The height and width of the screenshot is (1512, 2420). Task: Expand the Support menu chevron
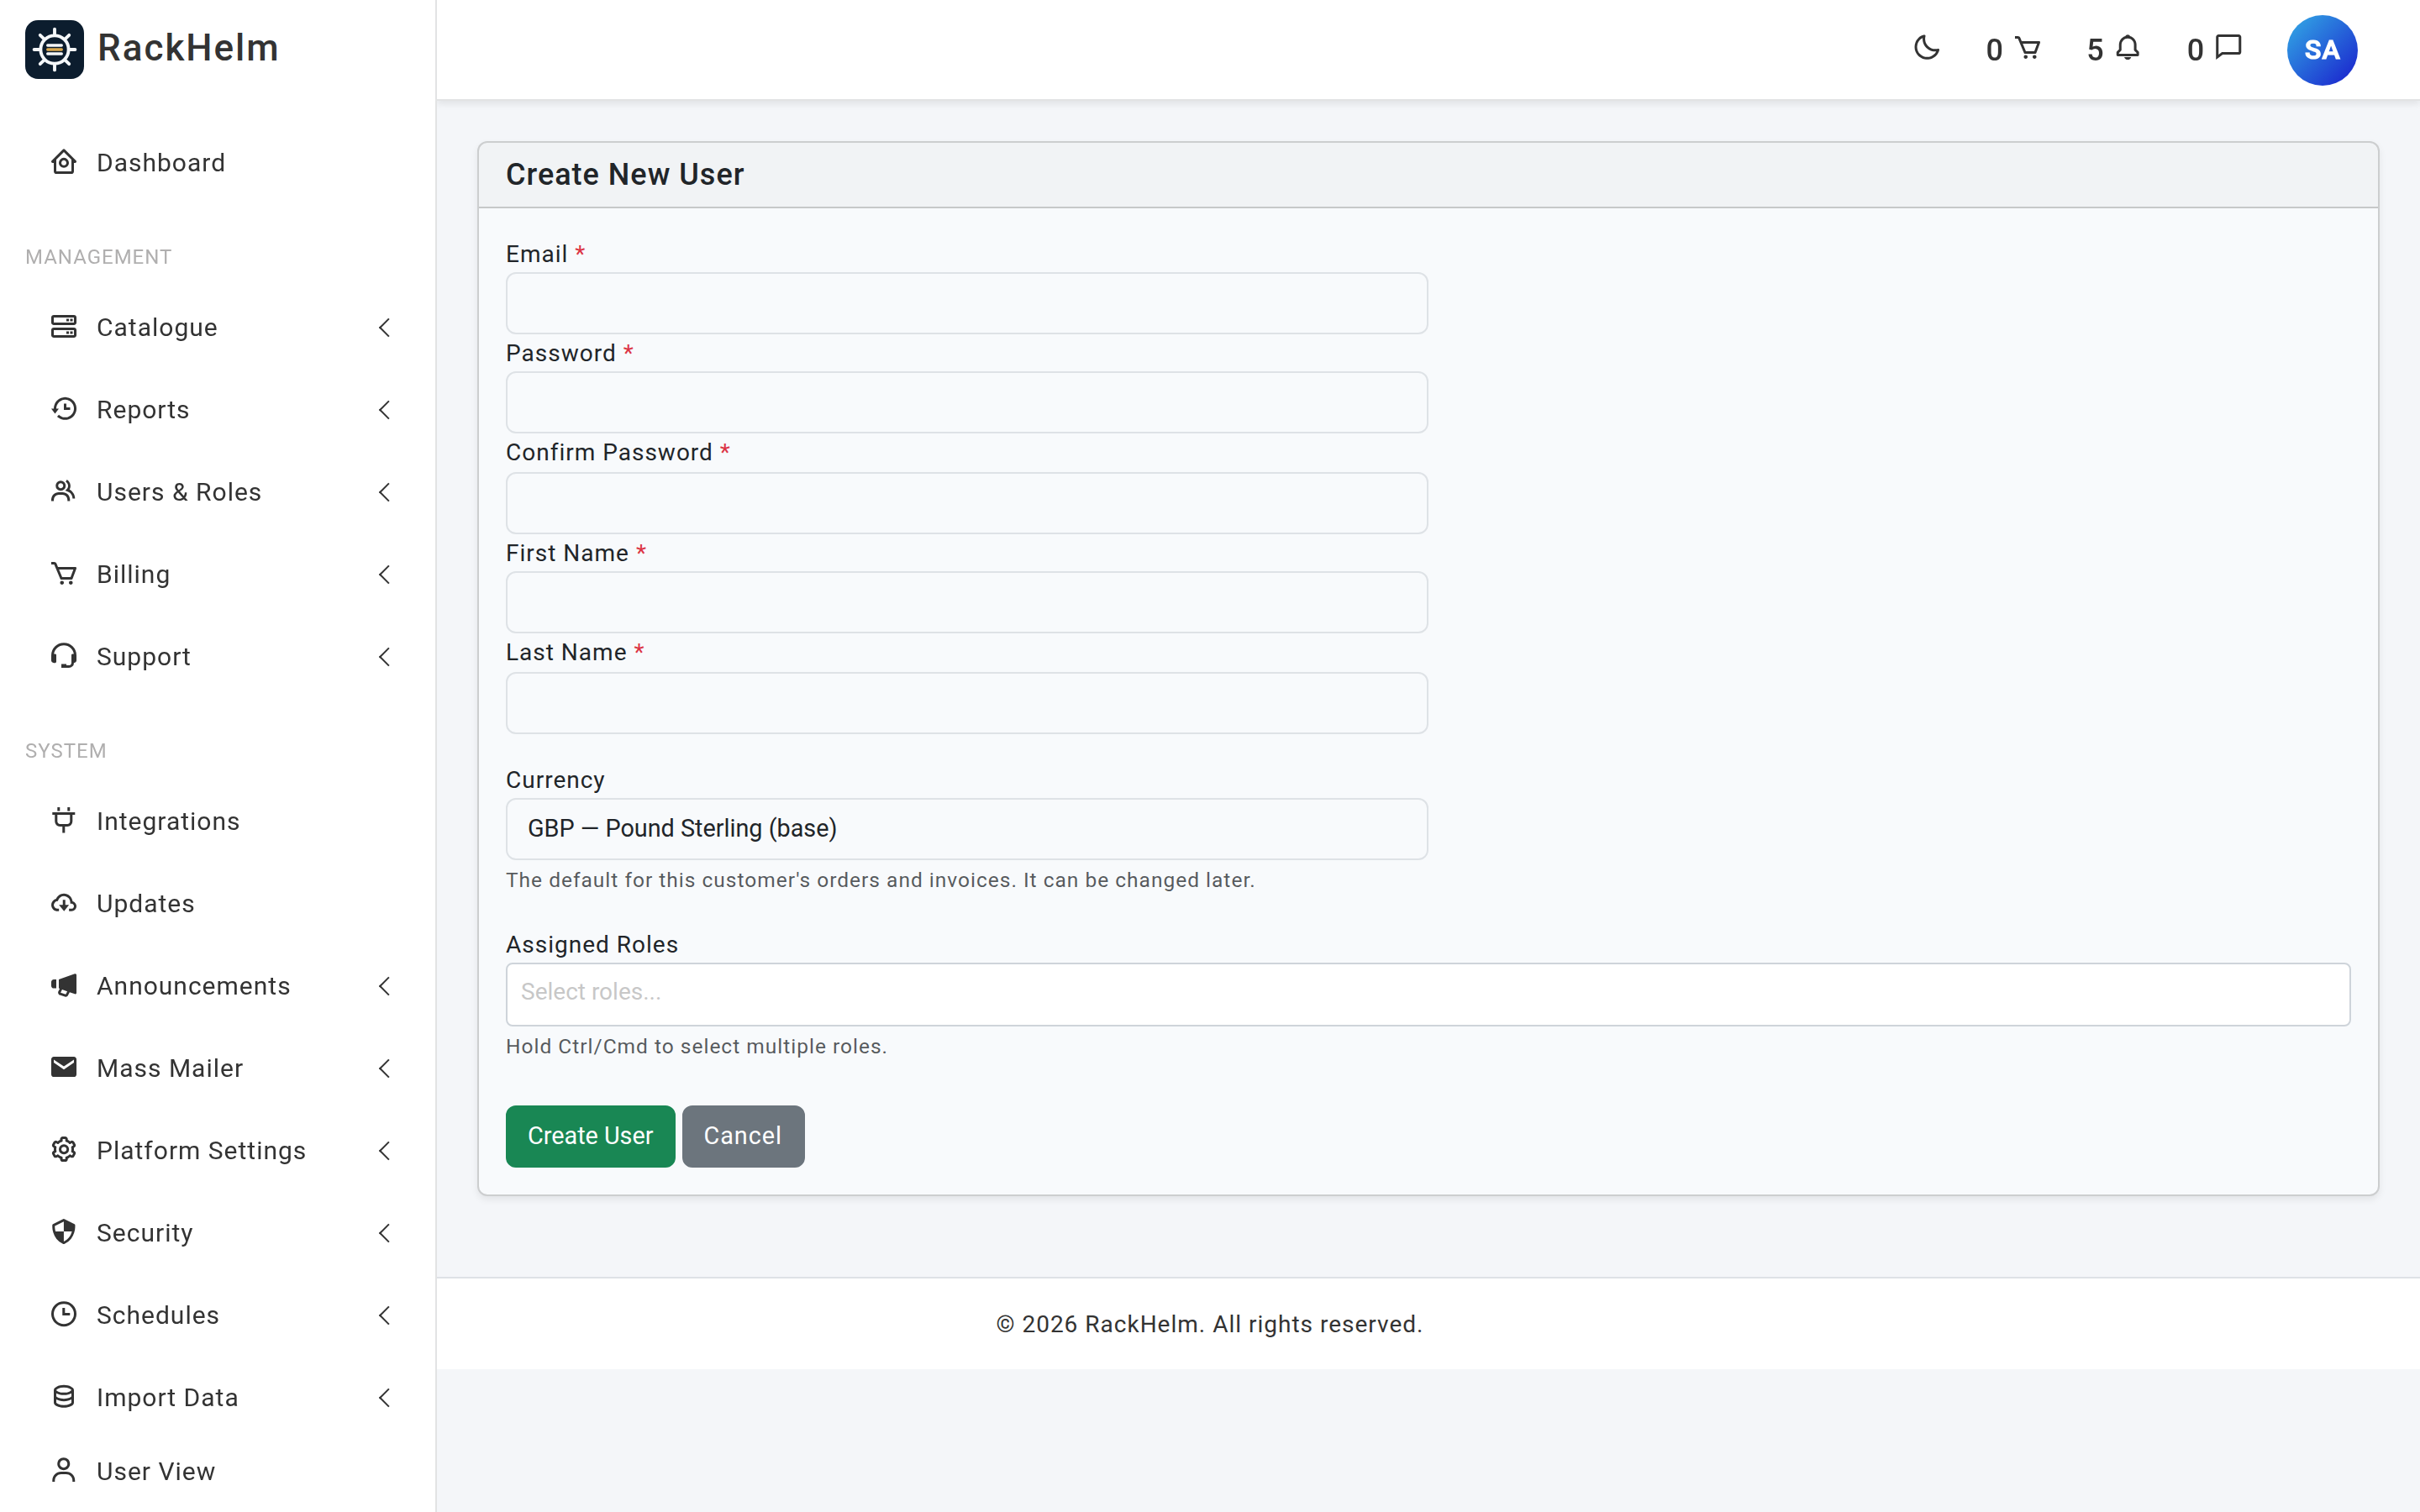coord(384,656)
